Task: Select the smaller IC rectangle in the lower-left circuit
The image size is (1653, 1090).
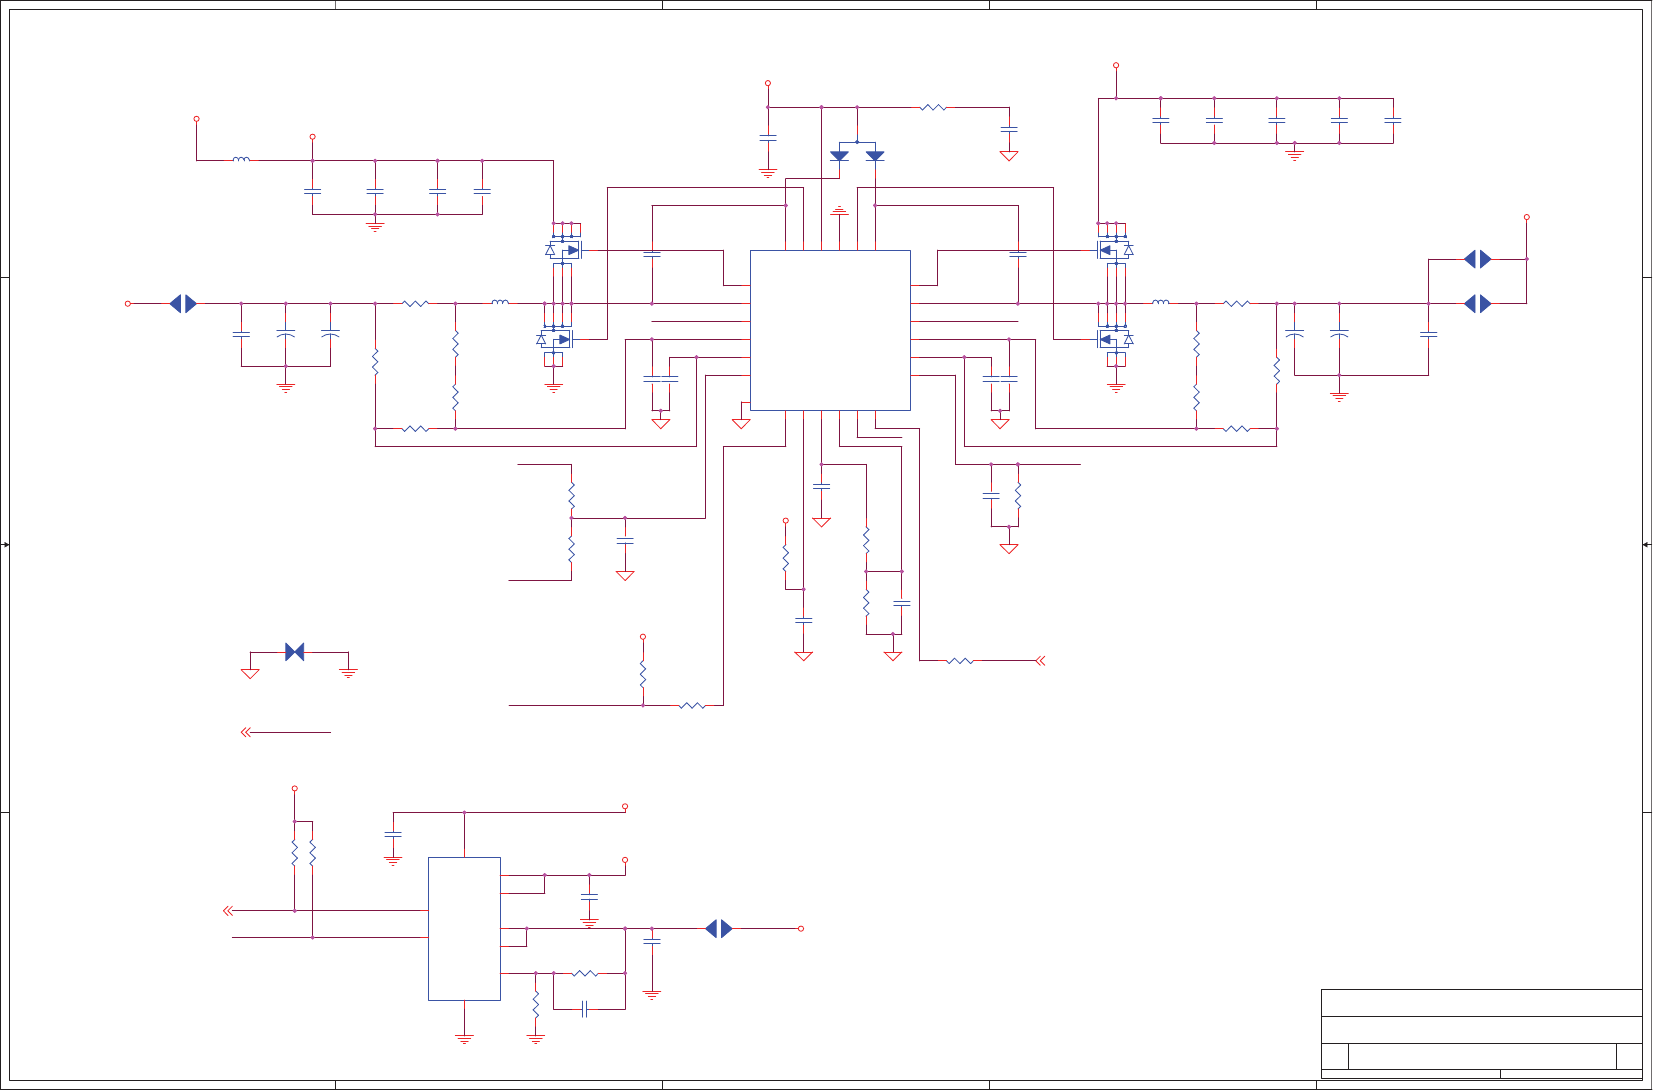Action: pyautogui.click(x=464, y=928)
